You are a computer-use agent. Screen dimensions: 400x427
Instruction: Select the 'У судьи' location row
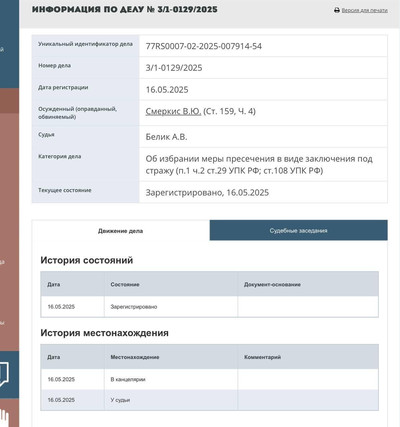point(210,400)
